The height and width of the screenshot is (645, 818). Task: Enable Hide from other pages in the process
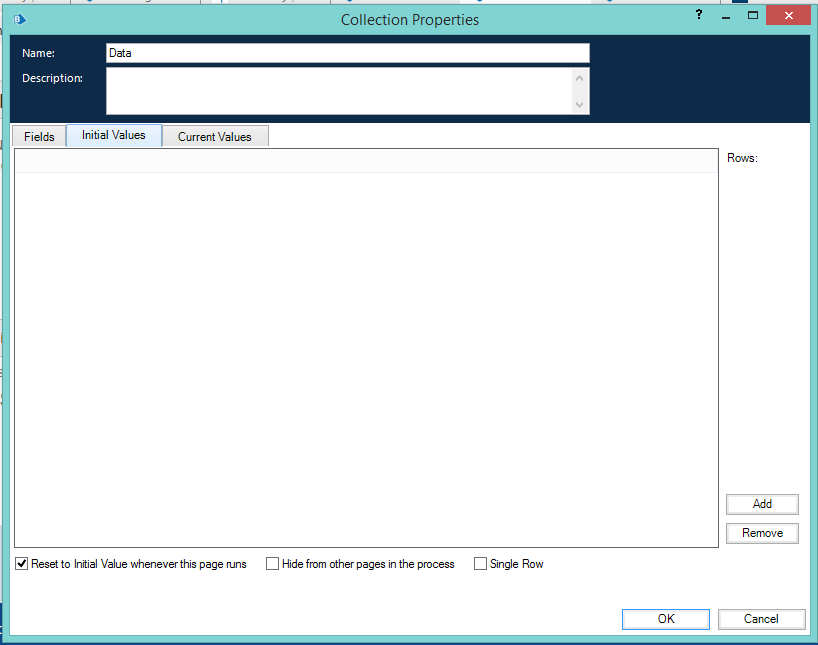272,564
